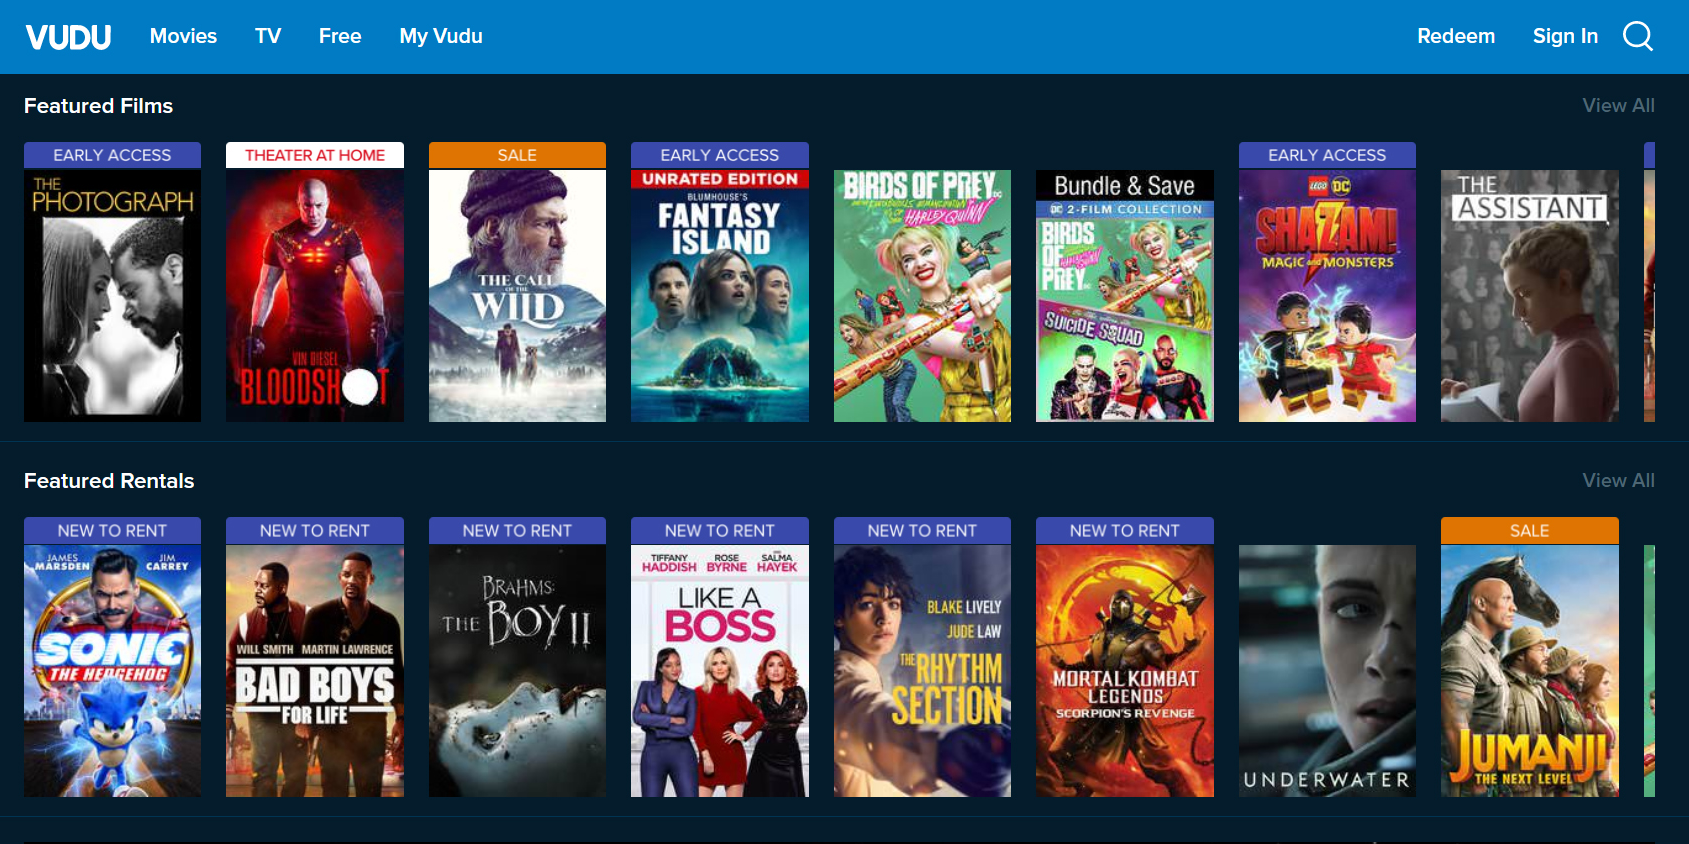Click the Redeem link
This screenshot has height=844, width=1689.
coord(1456,36)
